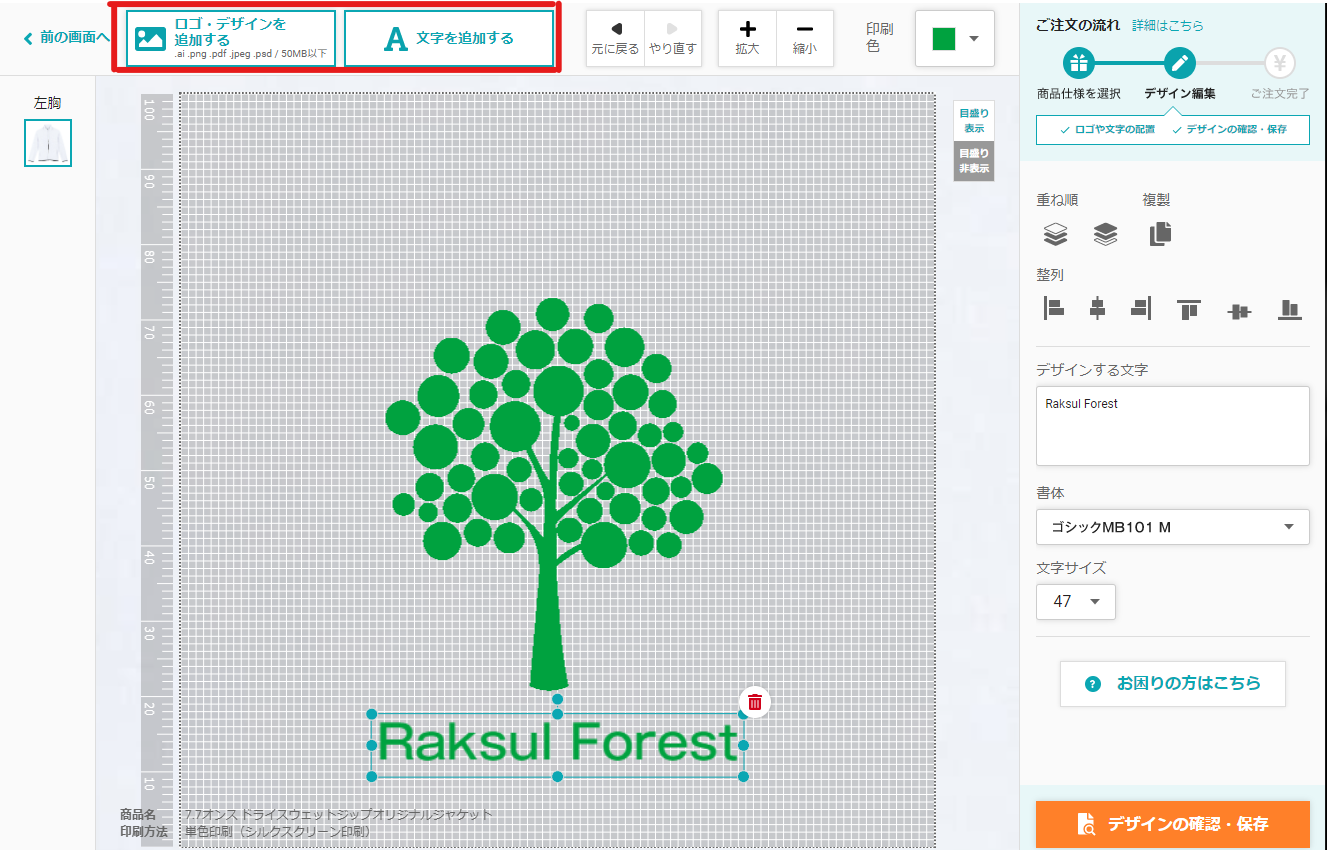Image resolution: width=1327 pixels, height=850 pixels.
Task: Undo with 元に戻る button
Action: (615, 39)
